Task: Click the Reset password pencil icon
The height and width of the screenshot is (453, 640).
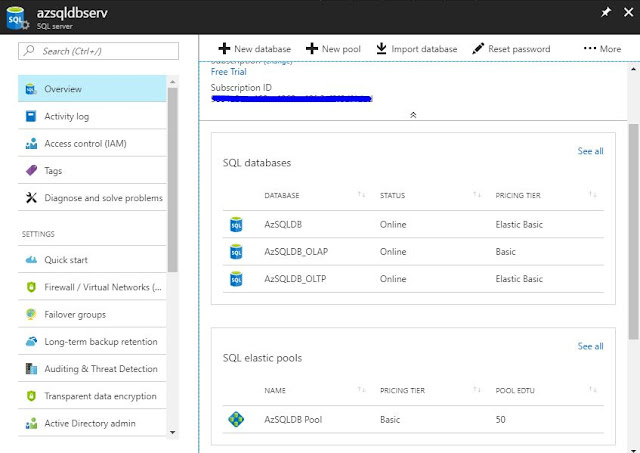Action: point(478,49)
